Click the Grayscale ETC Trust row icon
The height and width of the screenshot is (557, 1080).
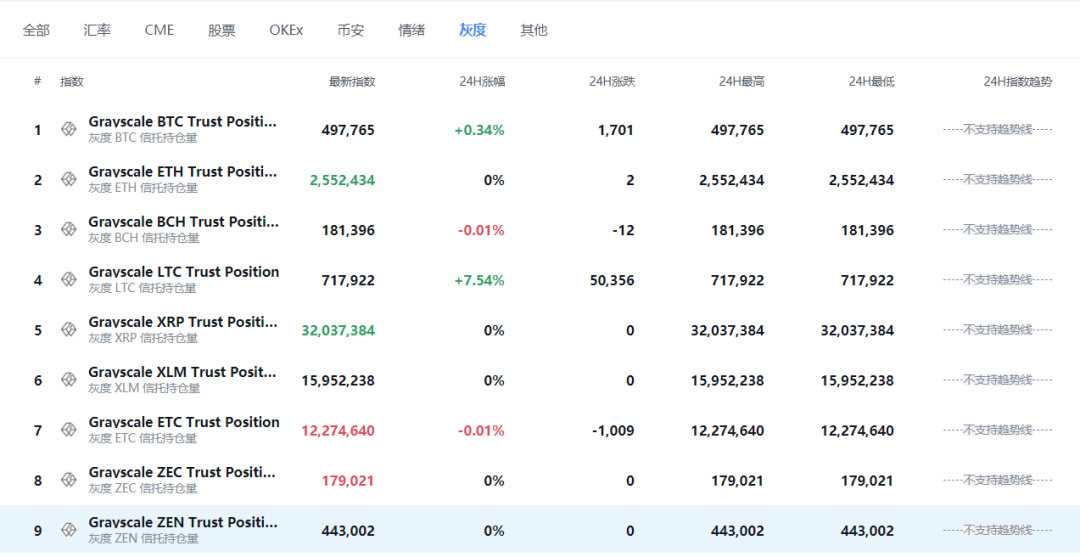[69, 430]
